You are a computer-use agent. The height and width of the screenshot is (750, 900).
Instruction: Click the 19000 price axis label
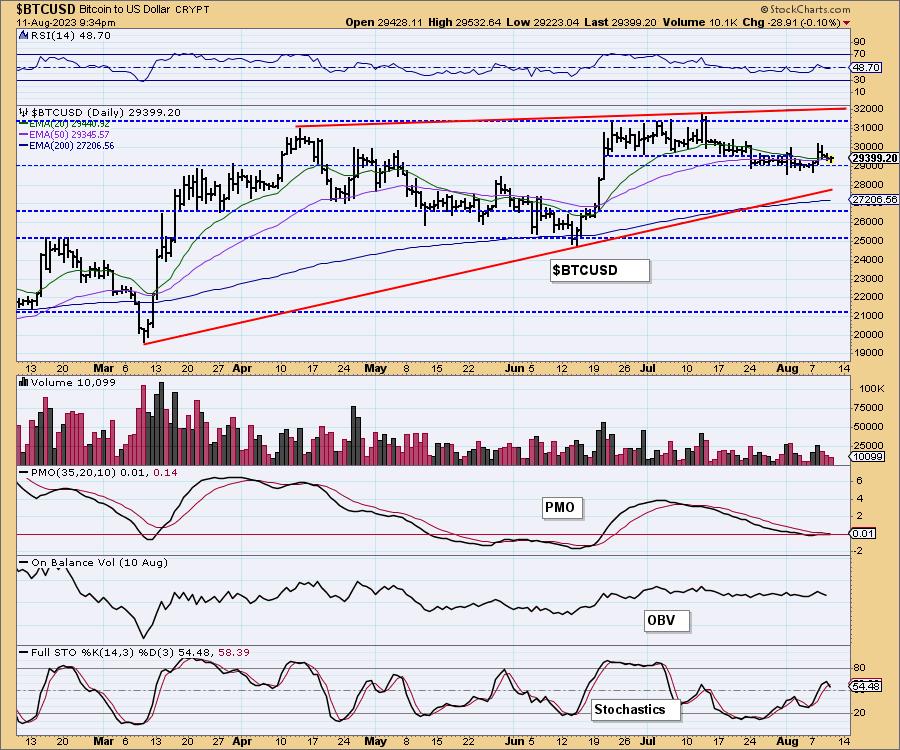click(x=869, y=353)
